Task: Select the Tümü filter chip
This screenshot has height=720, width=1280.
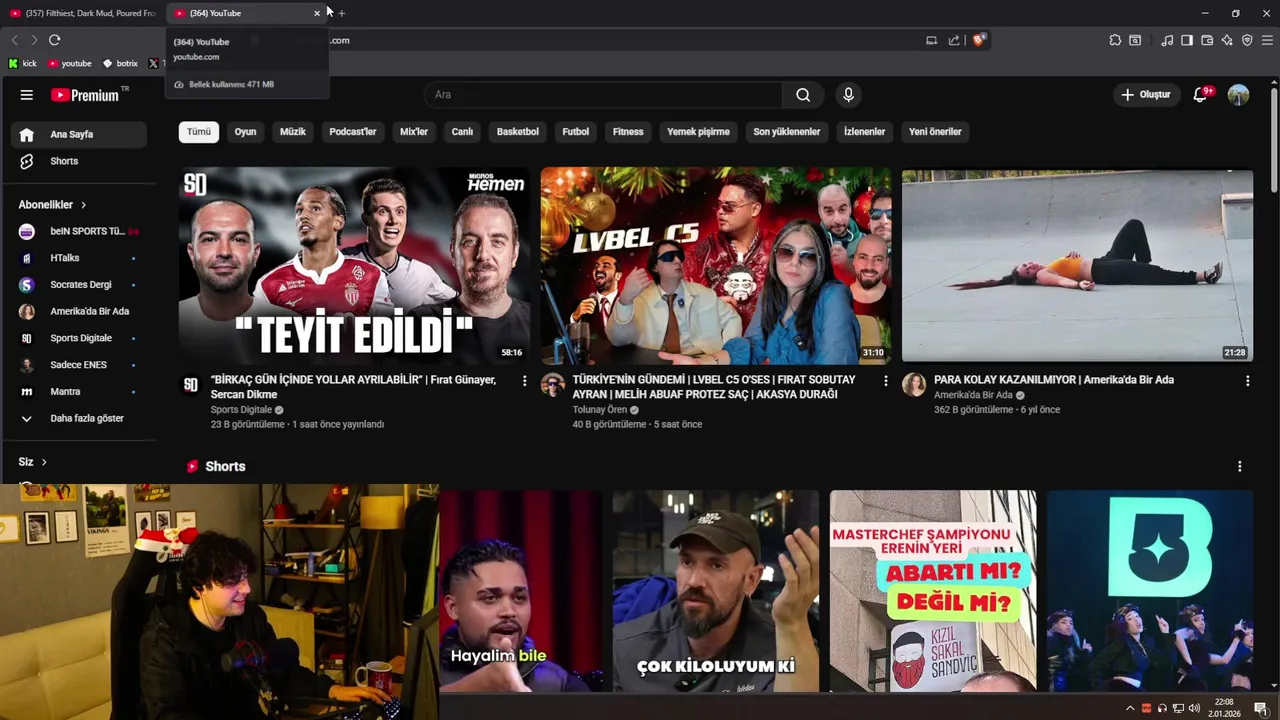Action: tap(199, 132)
